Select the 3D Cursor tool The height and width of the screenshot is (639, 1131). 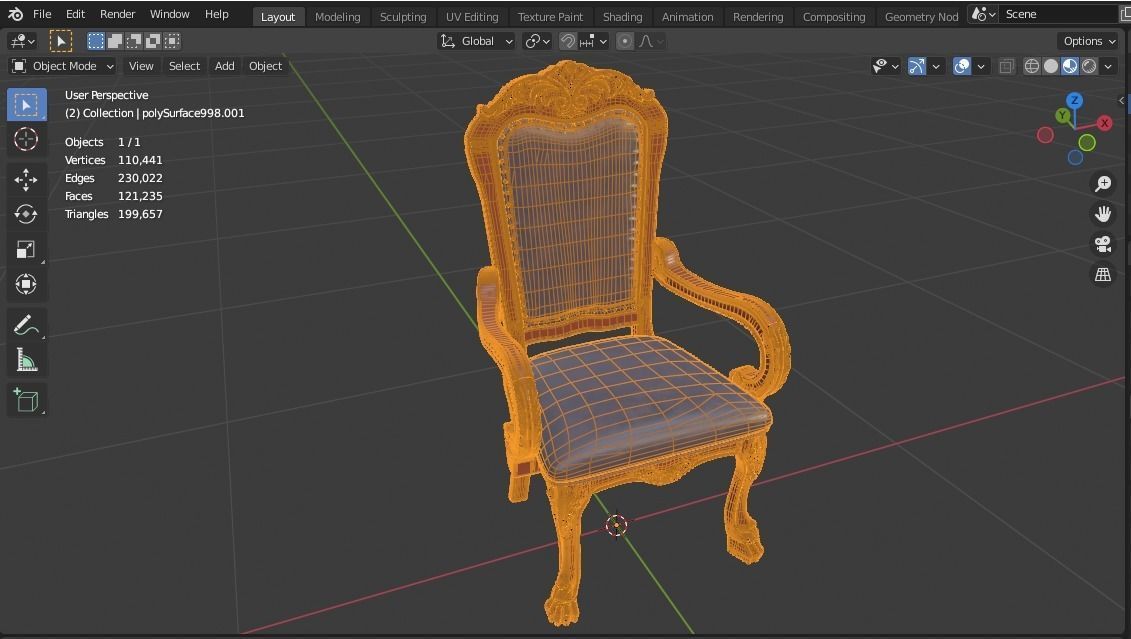27,139
